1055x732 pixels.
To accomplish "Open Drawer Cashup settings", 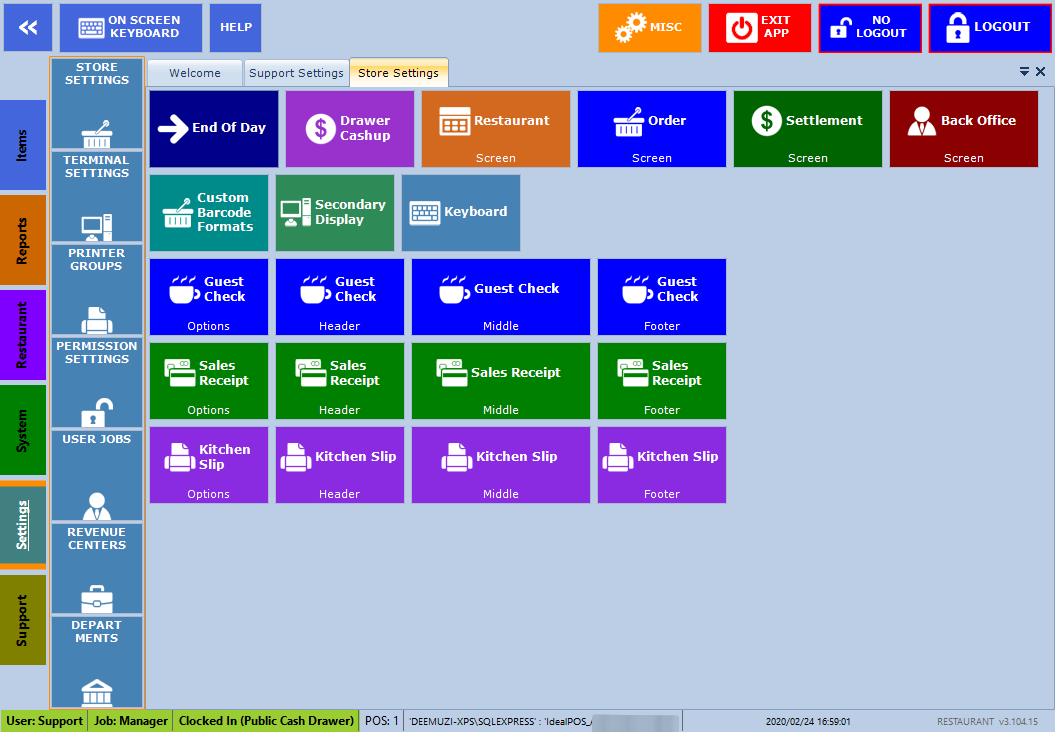I will (349, 129).
